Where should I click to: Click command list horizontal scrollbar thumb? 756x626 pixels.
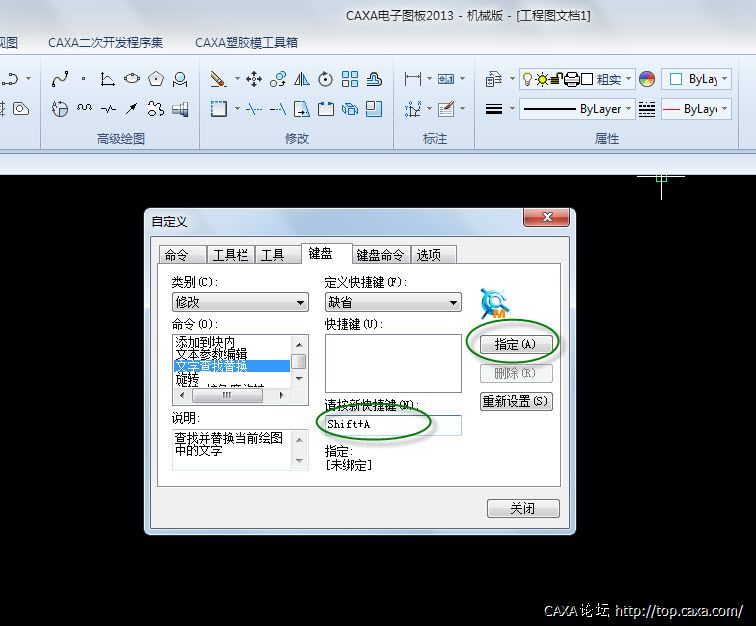[227, 395]
